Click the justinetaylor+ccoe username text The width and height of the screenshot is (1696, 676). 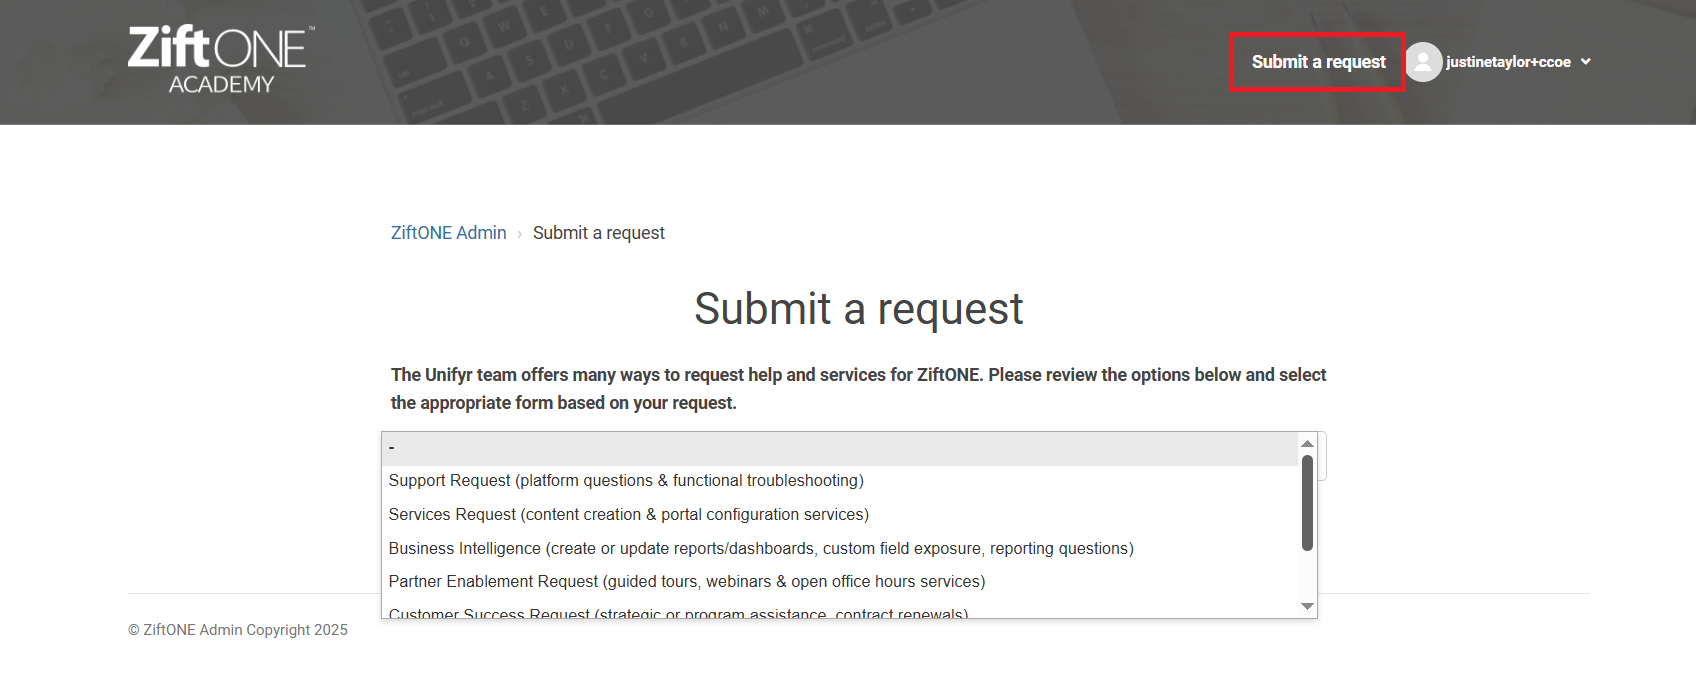coord(1510,61)
